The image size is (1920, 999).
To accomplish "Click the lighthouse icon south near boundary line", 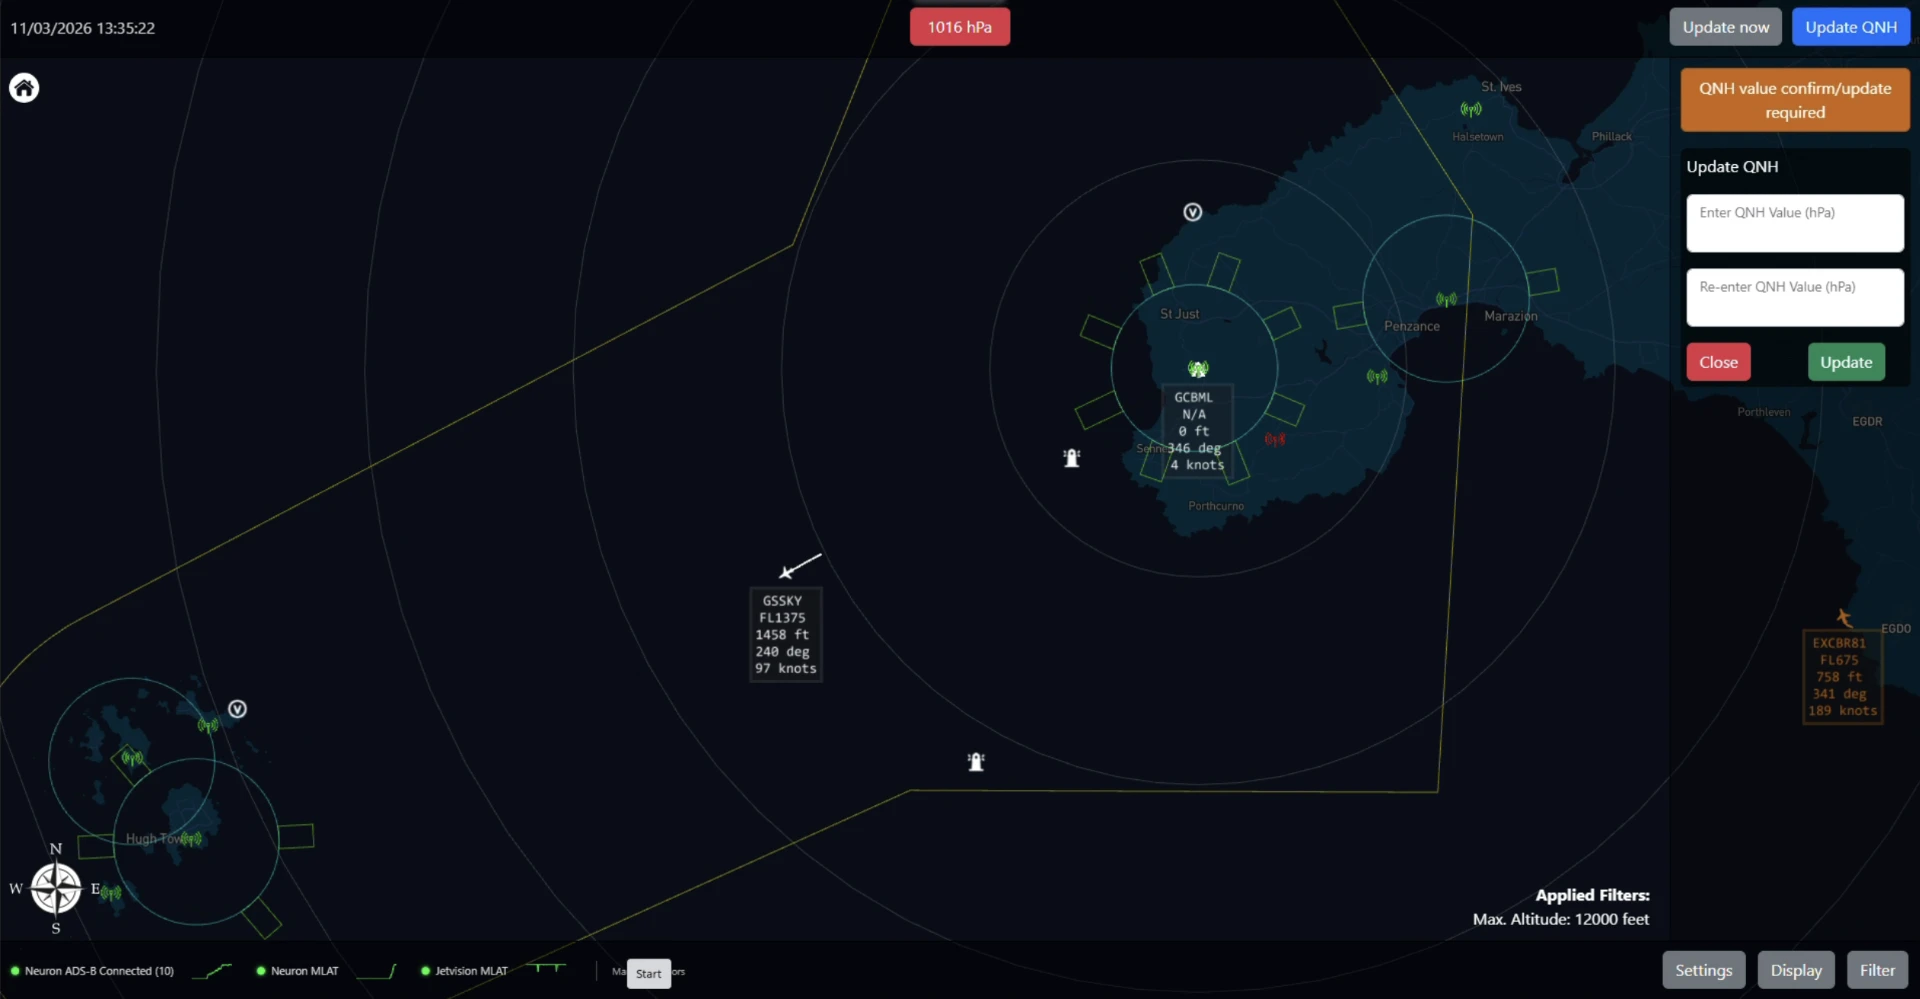I will pyautogui.click(x=976, y=762).
